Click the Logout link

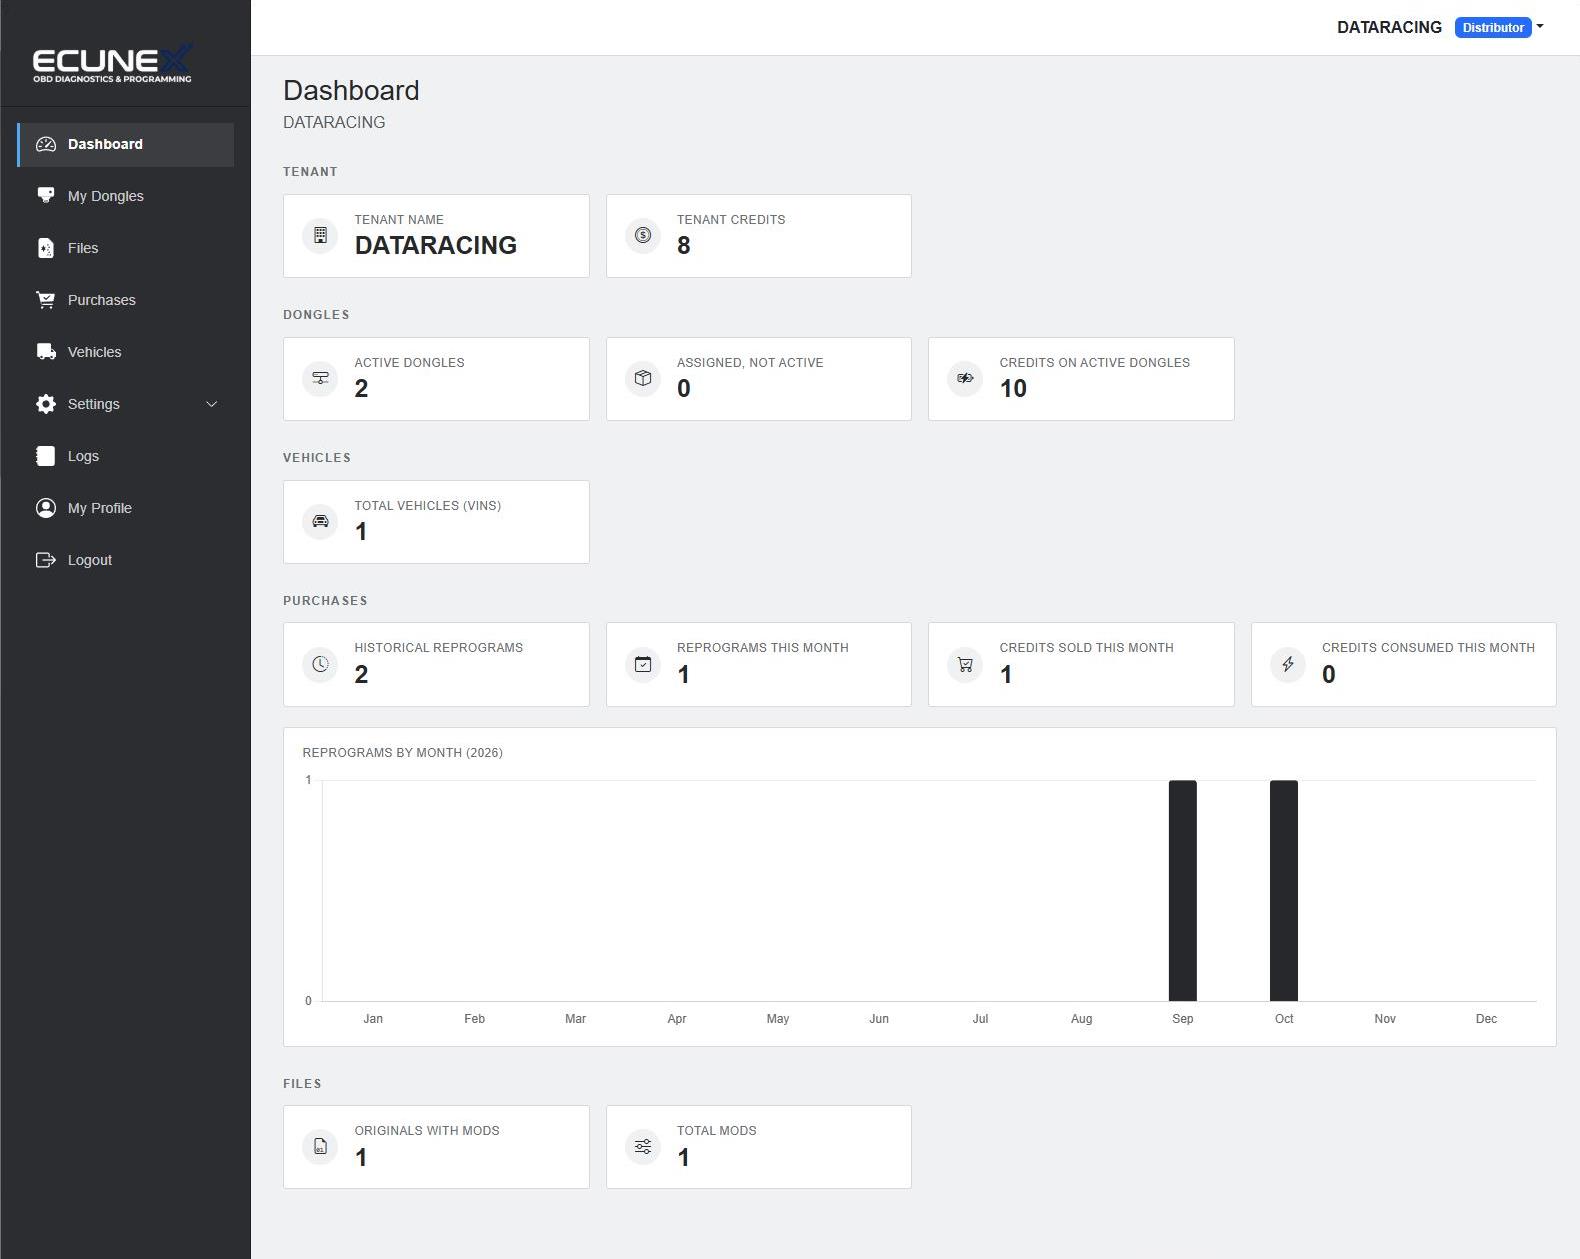coord(126,560)
